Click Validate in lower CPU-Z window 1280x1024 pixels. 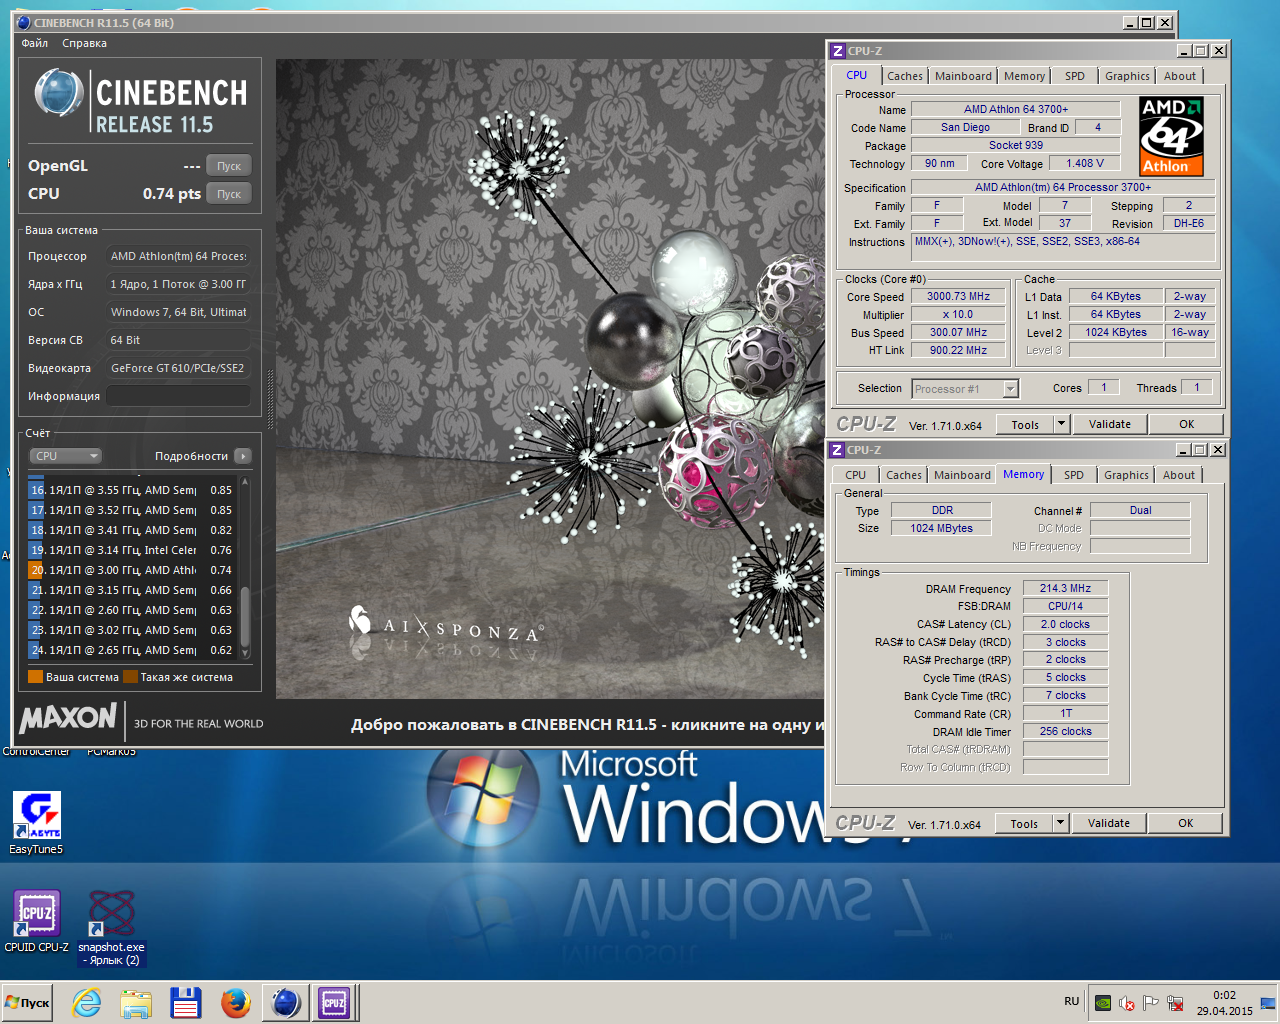(1109, 823)
